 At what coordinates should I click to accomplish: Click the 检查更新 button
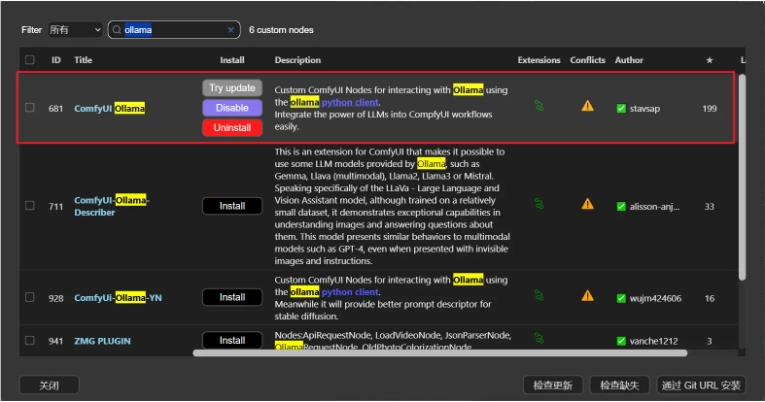(x=553, y=385)
